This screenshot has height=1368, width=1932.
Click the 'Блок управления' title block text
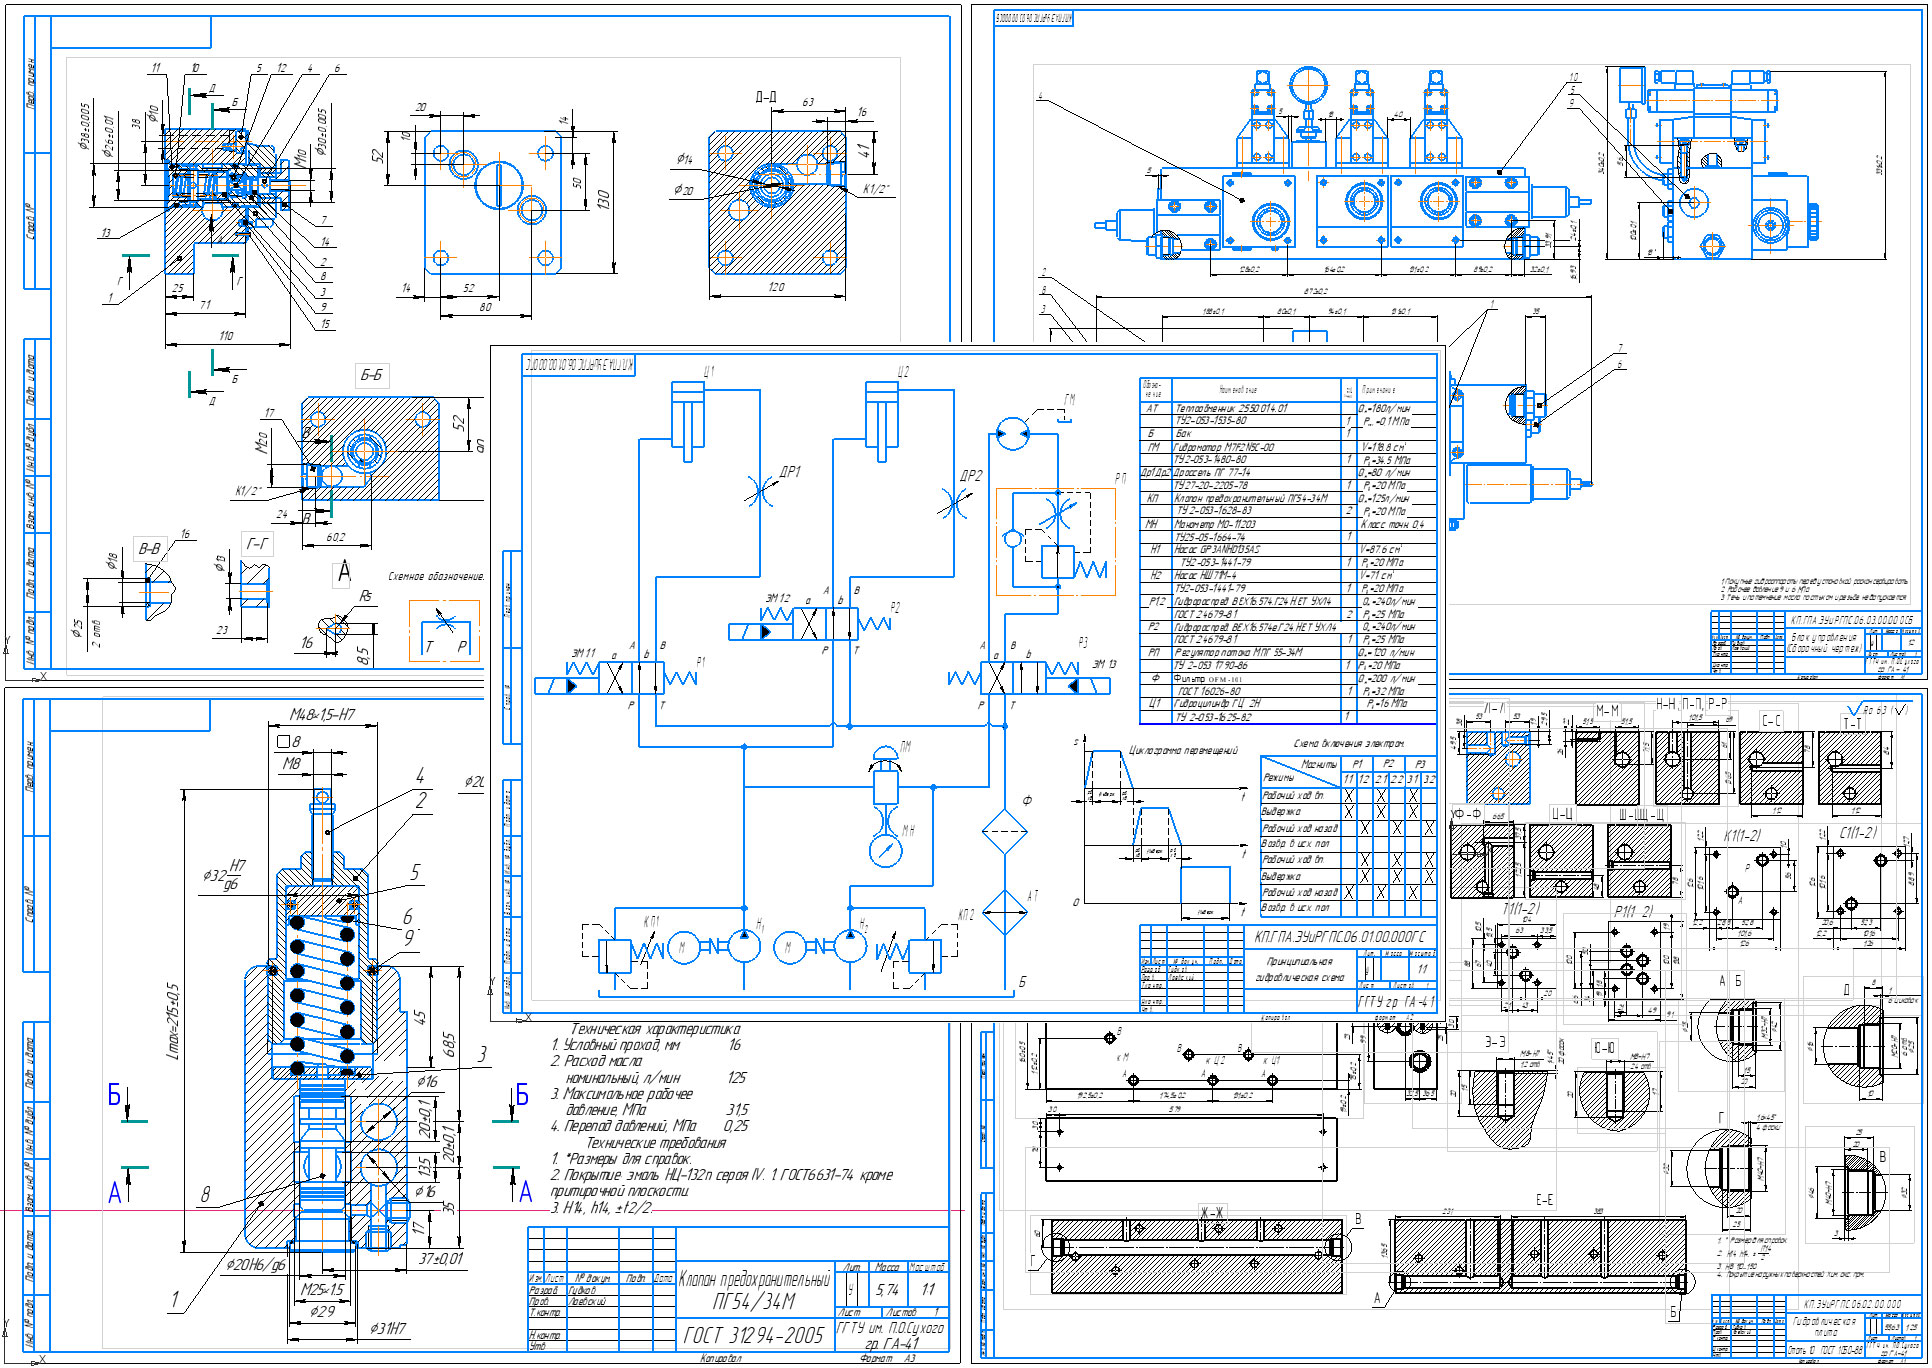click(1823, 638)
